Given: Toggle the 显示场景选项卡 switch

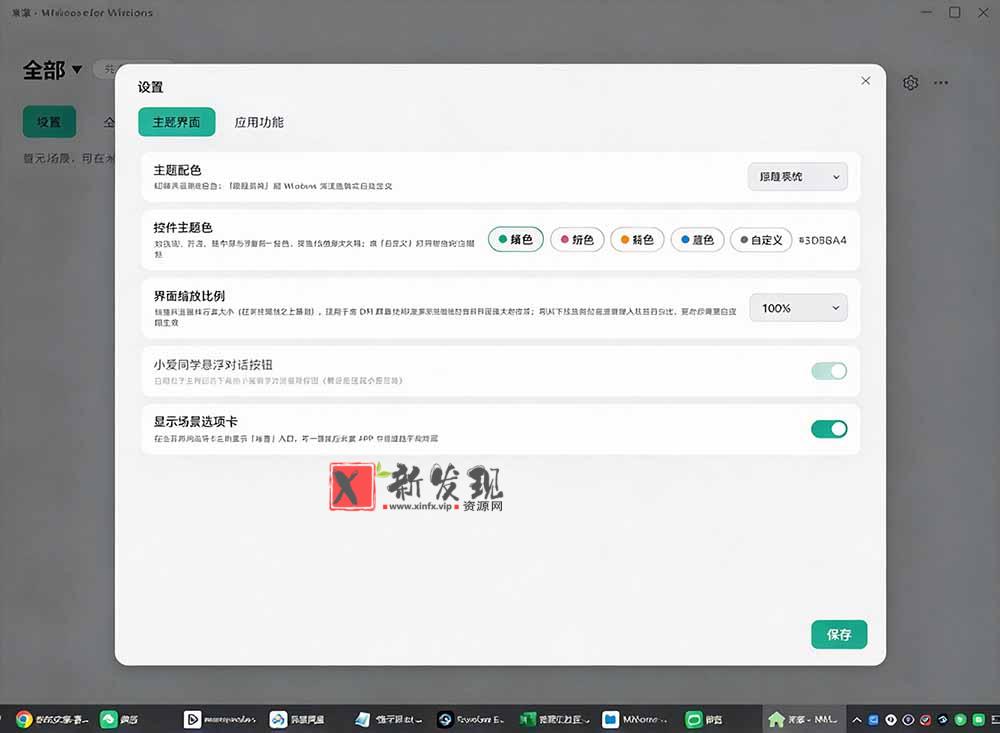Looking at the screenshot, I should pyautogui.click(x=829, y=429).
